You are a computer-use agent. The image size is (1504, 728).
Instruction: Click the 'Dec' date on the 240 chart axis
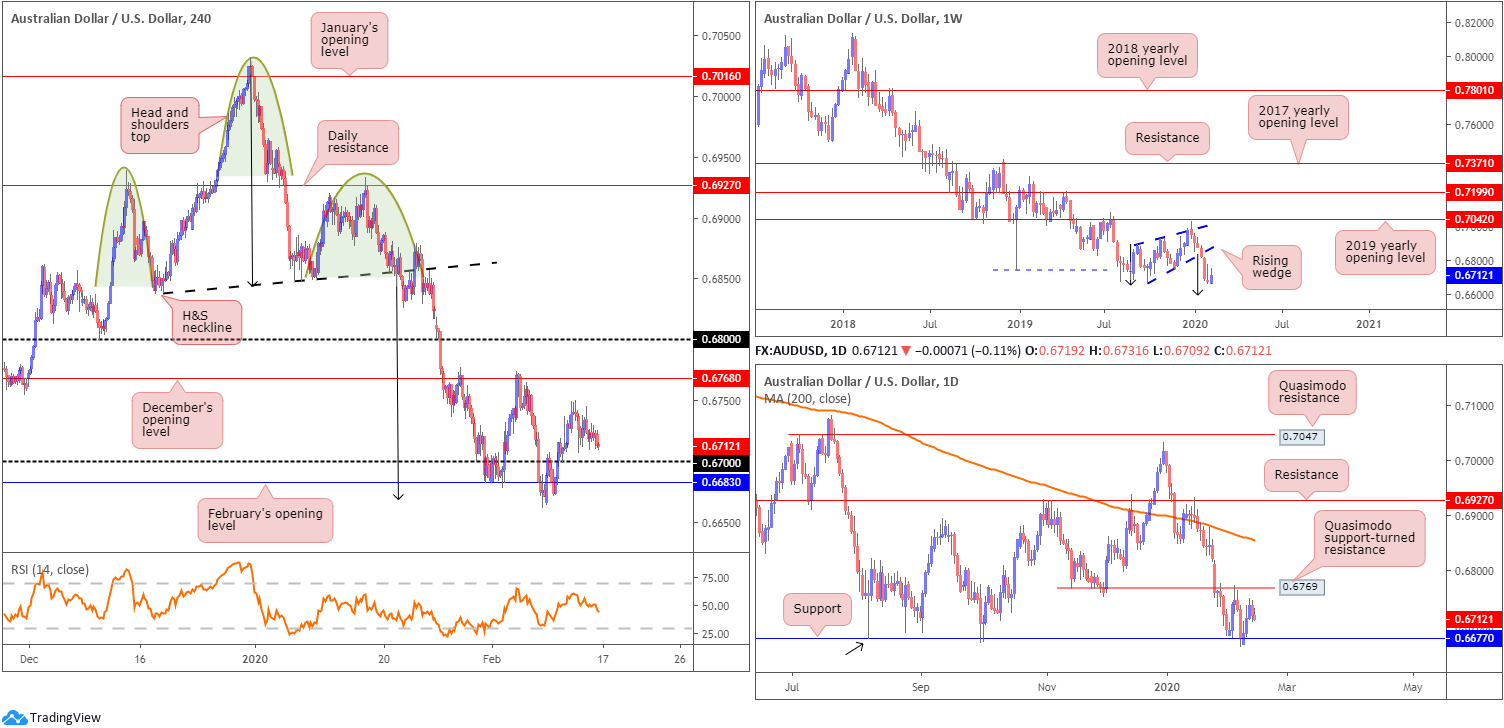click(27, 660)
